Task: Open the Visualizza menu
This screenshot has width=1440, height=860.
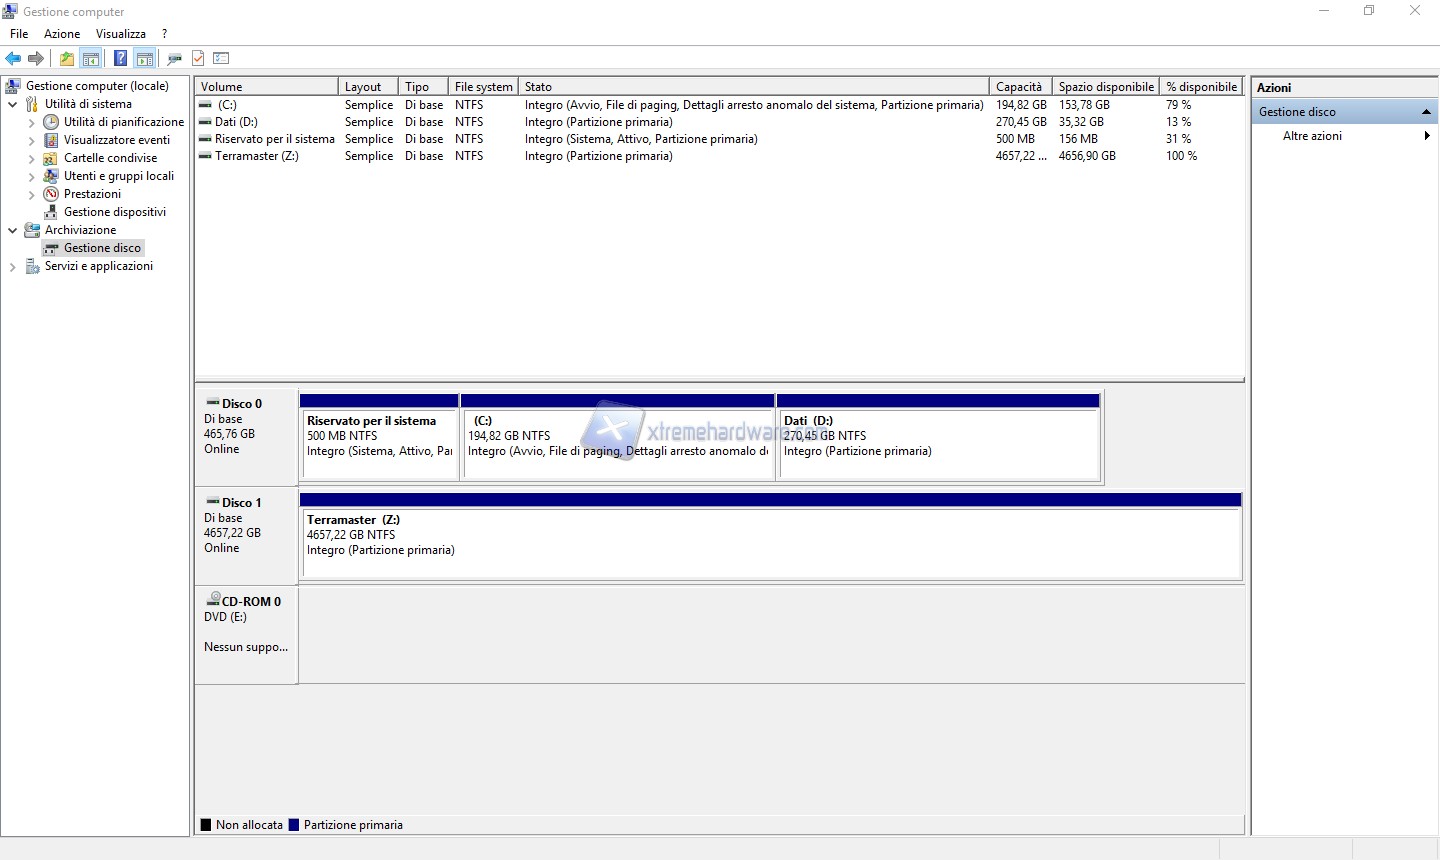Action: point(120,34)
